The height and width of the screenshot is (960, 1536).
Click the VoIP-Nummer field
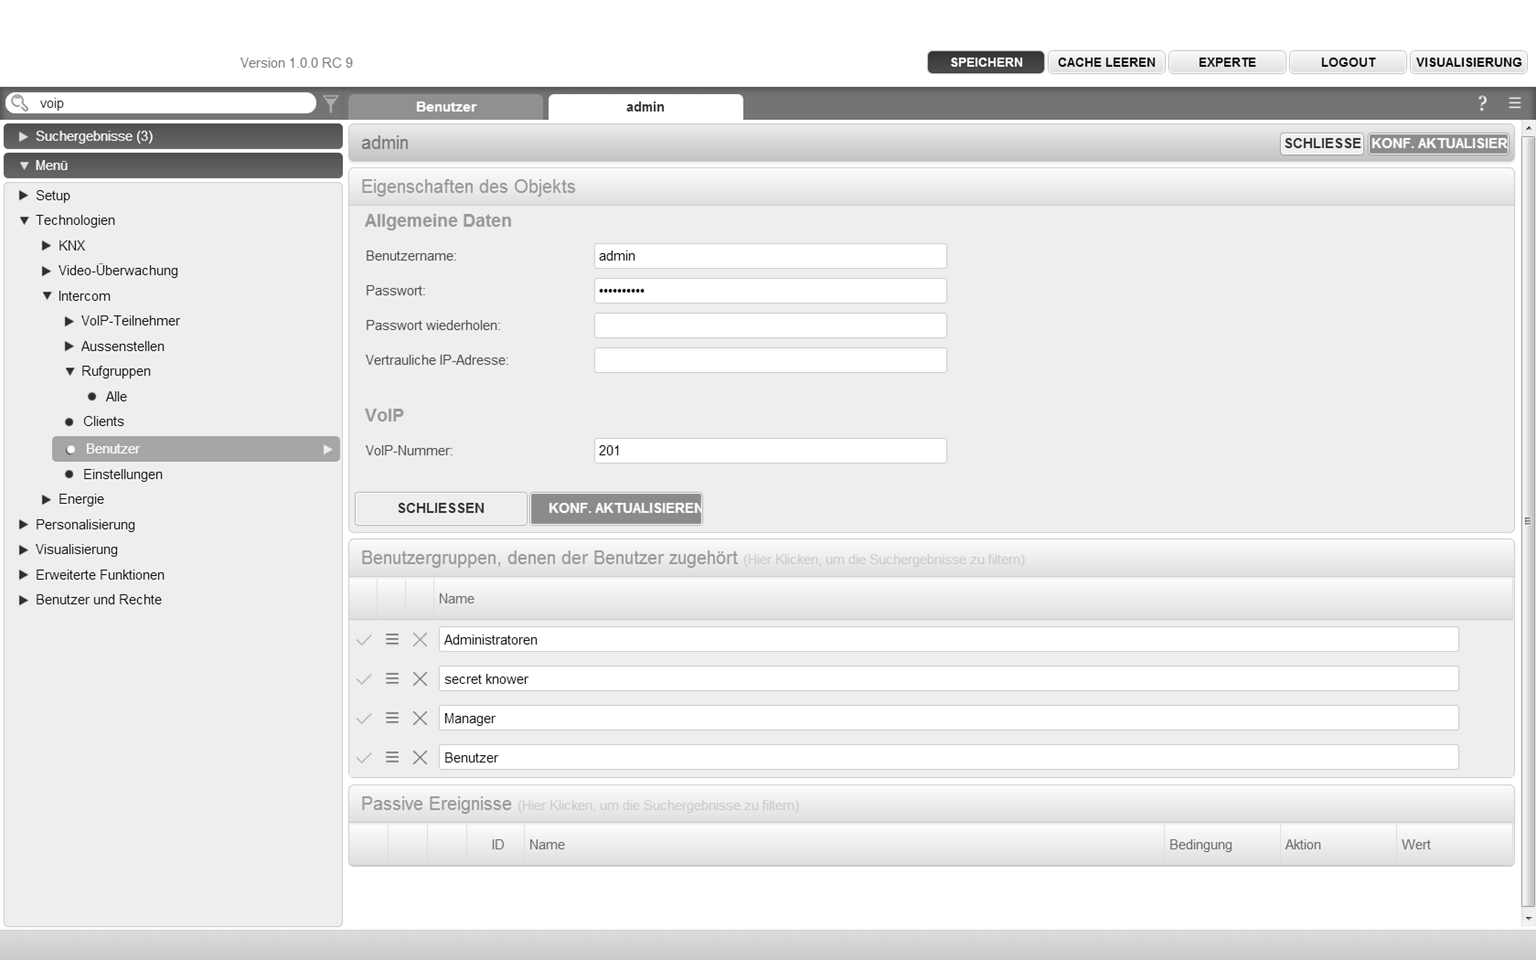pos(770,451)
